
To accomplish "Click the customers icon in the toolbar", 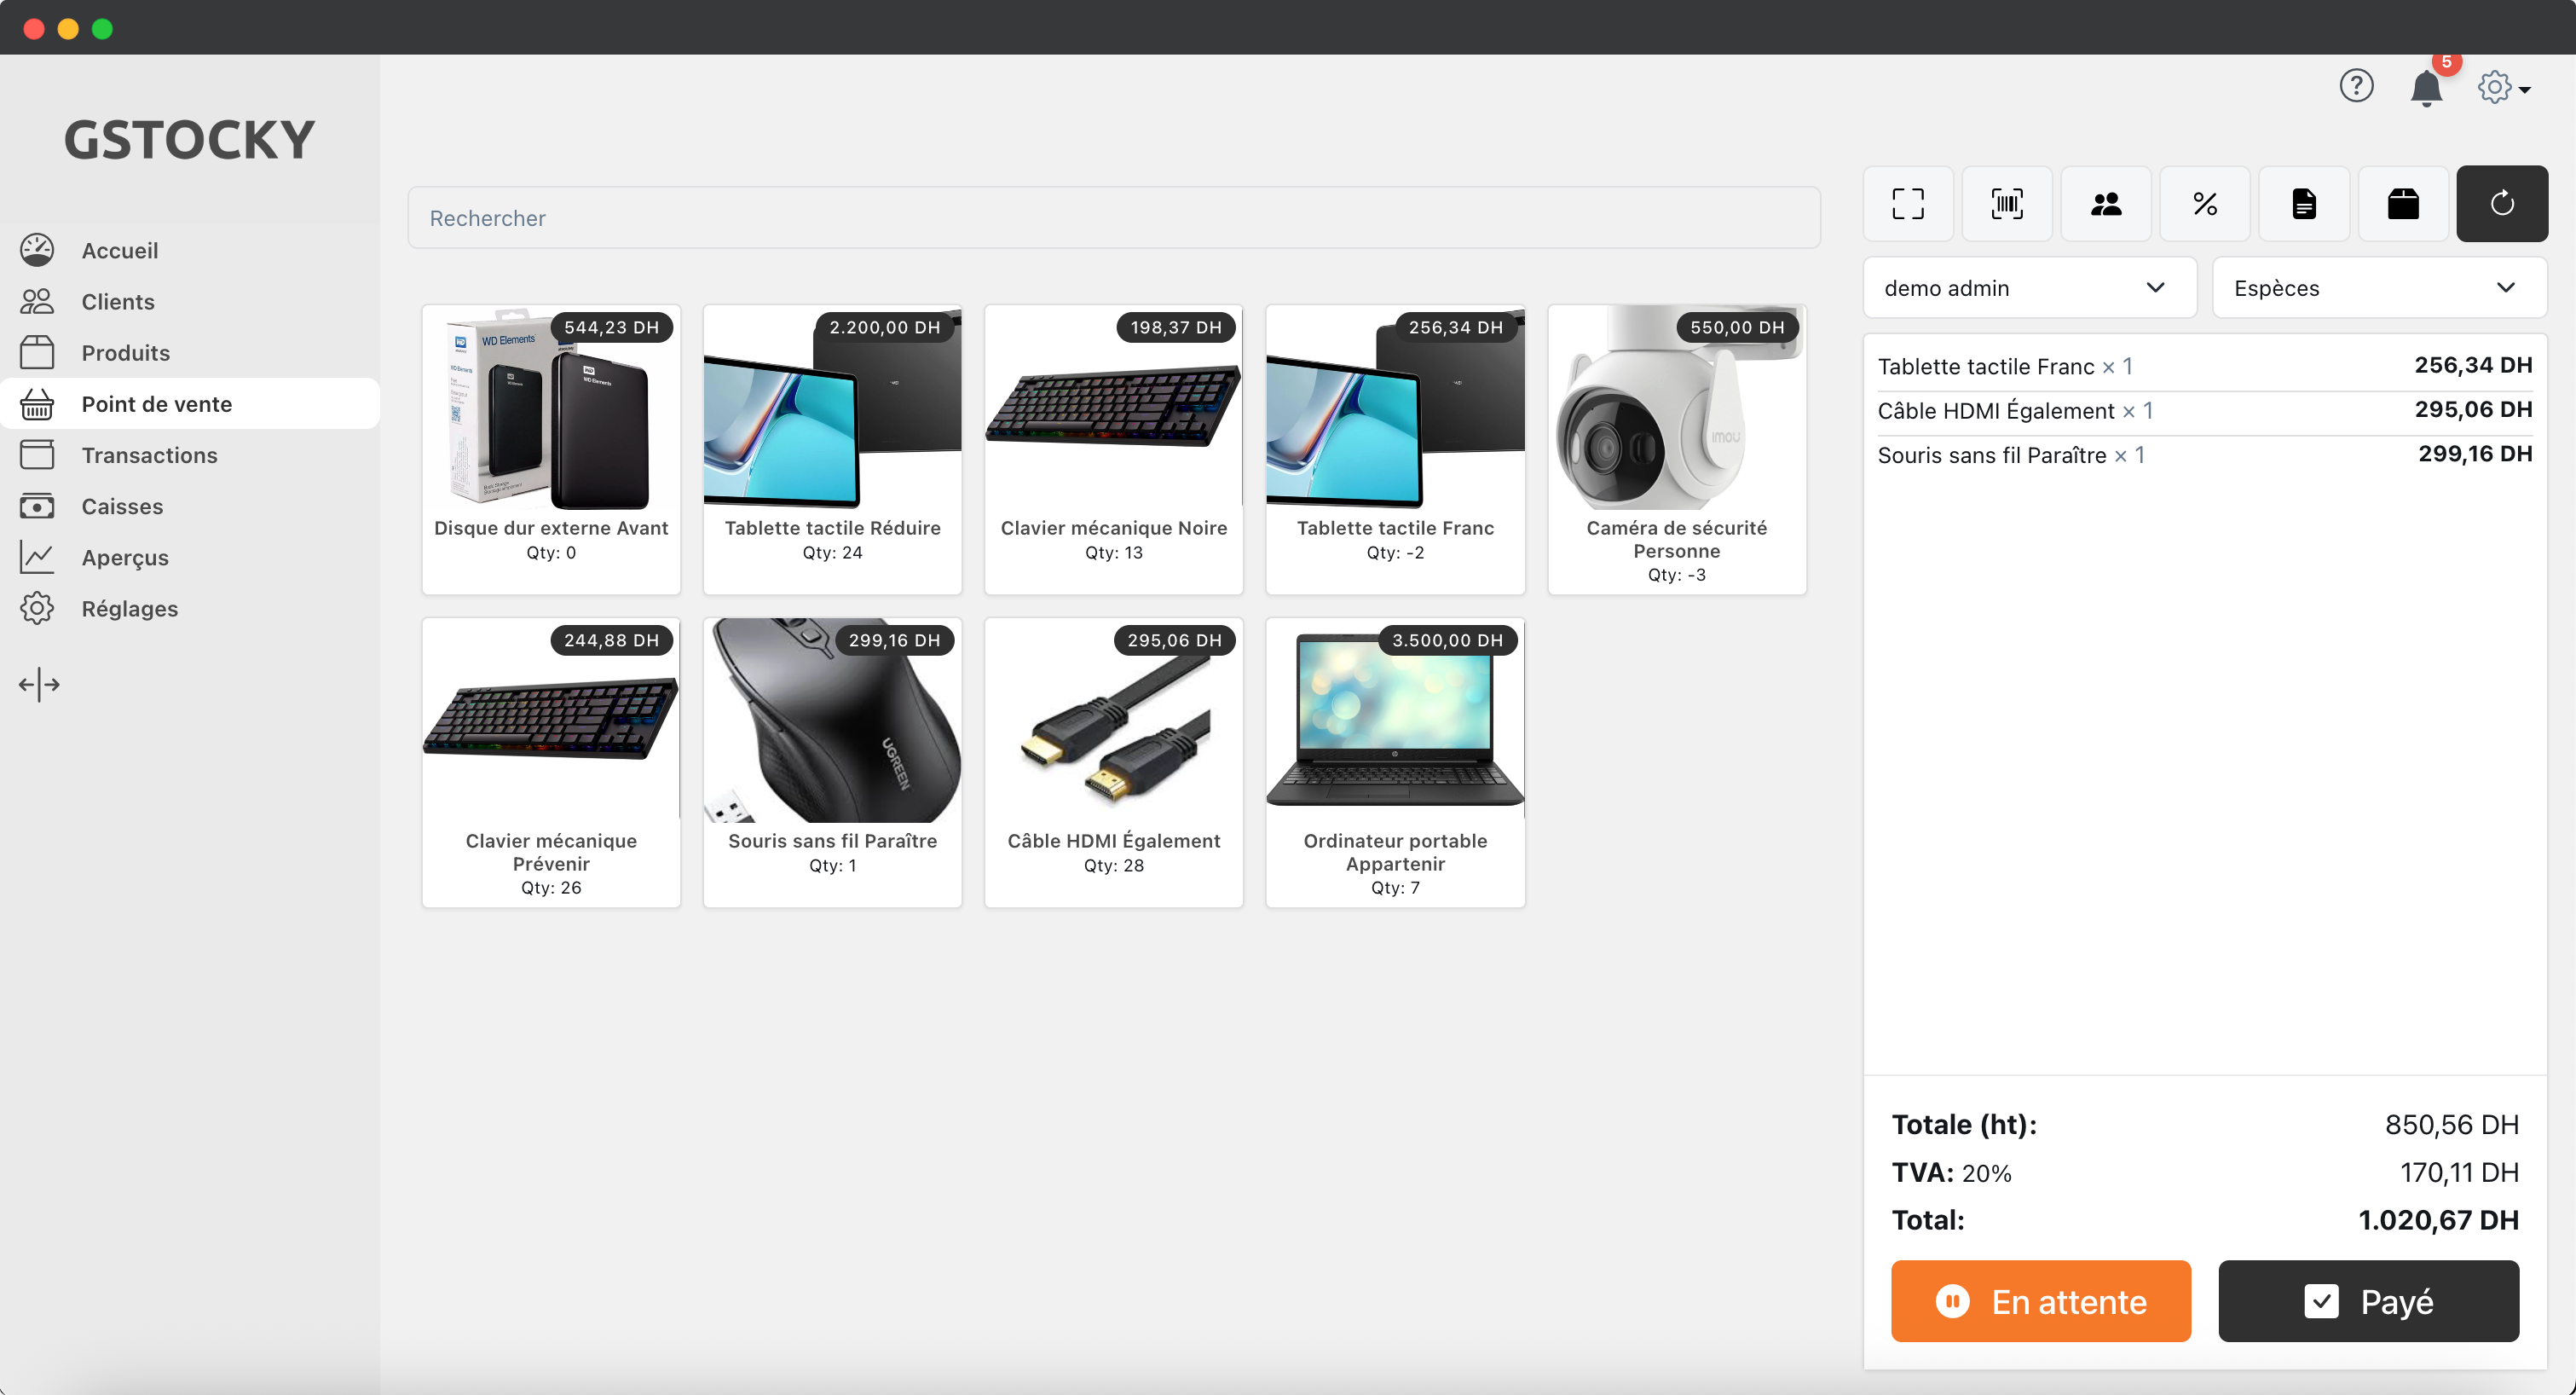I will click(2105, 204).
